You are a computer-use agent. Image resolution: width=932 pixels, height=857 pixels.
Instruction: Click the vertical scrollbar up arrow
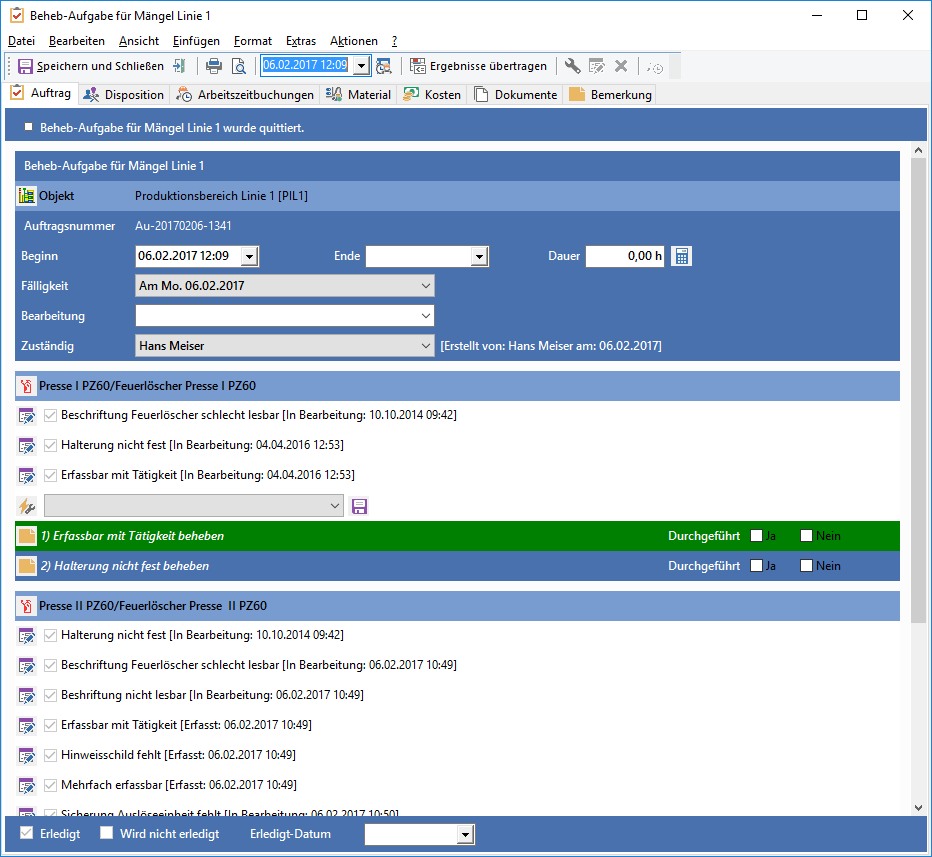click(918, 150)
